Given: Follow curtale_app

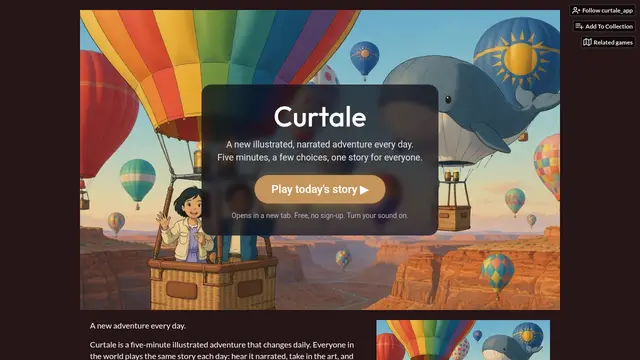Looking at the screenshot, I should pyautogui.click(x=602, y=11).
